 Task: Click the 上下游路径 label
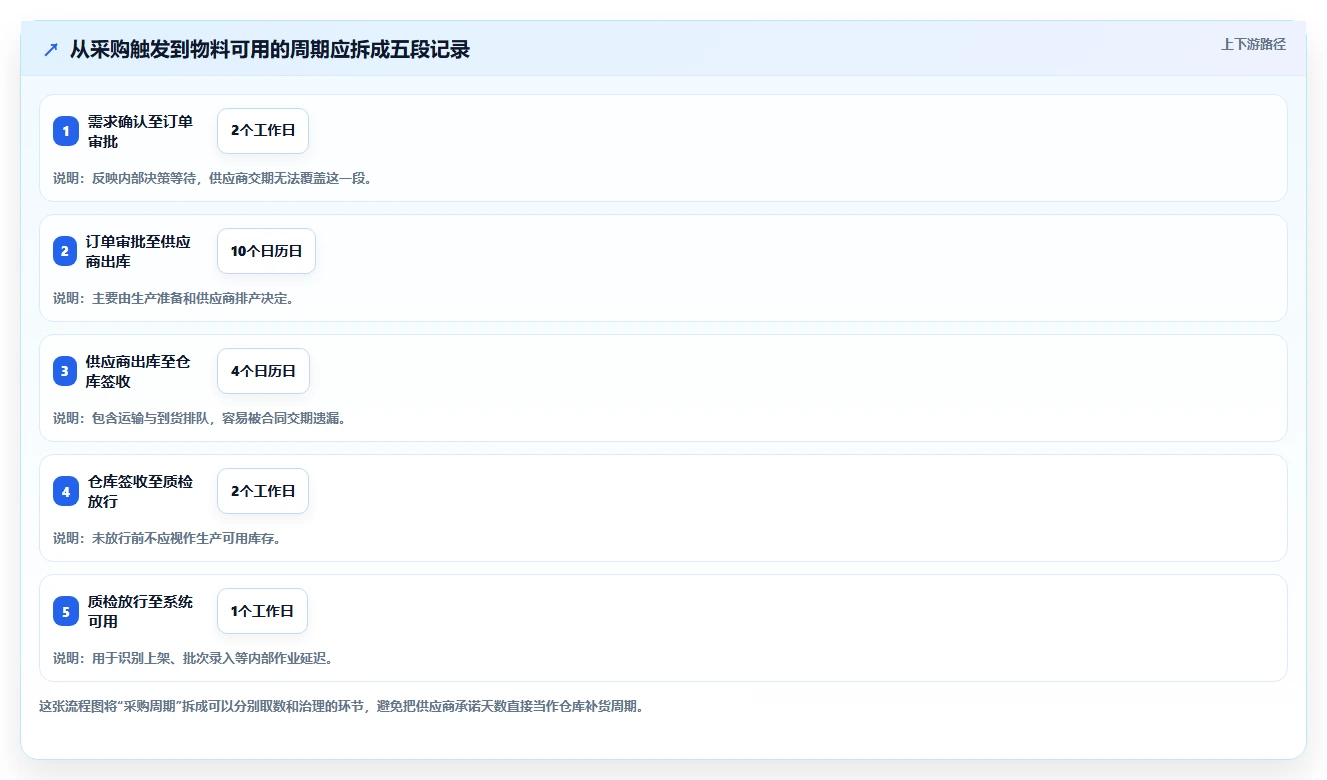tap(1253, 44)
